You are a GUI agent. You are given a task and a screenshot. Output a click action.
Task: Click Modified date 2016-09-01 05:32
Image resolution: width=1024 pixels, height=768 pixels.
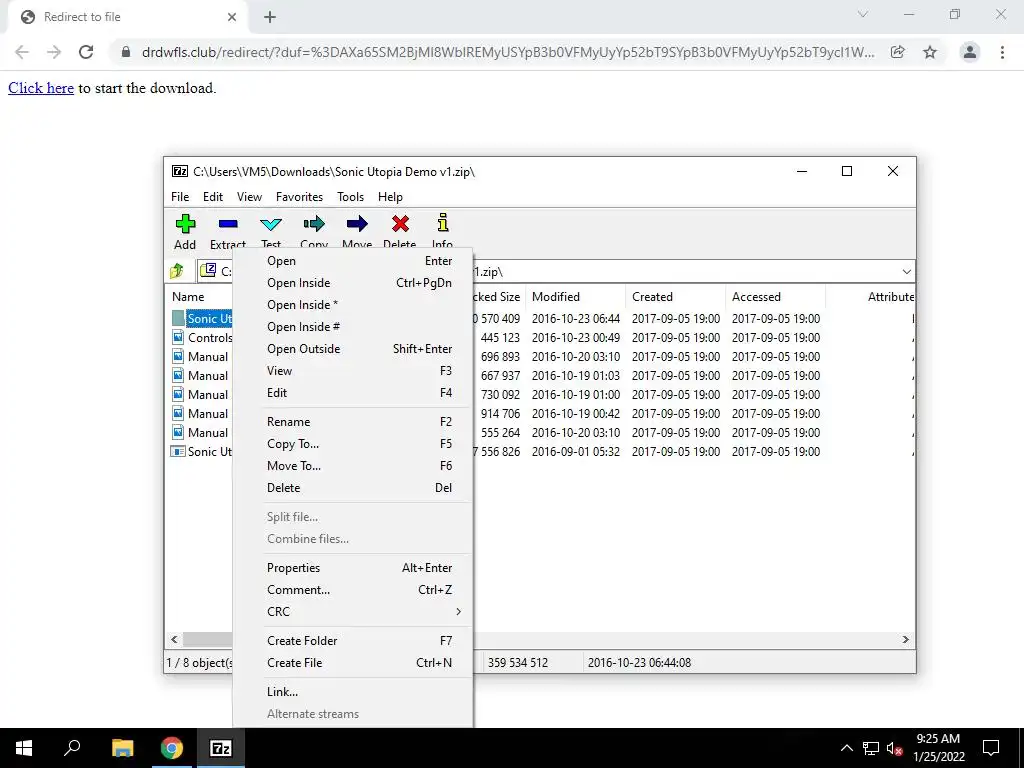[x=575, y=451]
